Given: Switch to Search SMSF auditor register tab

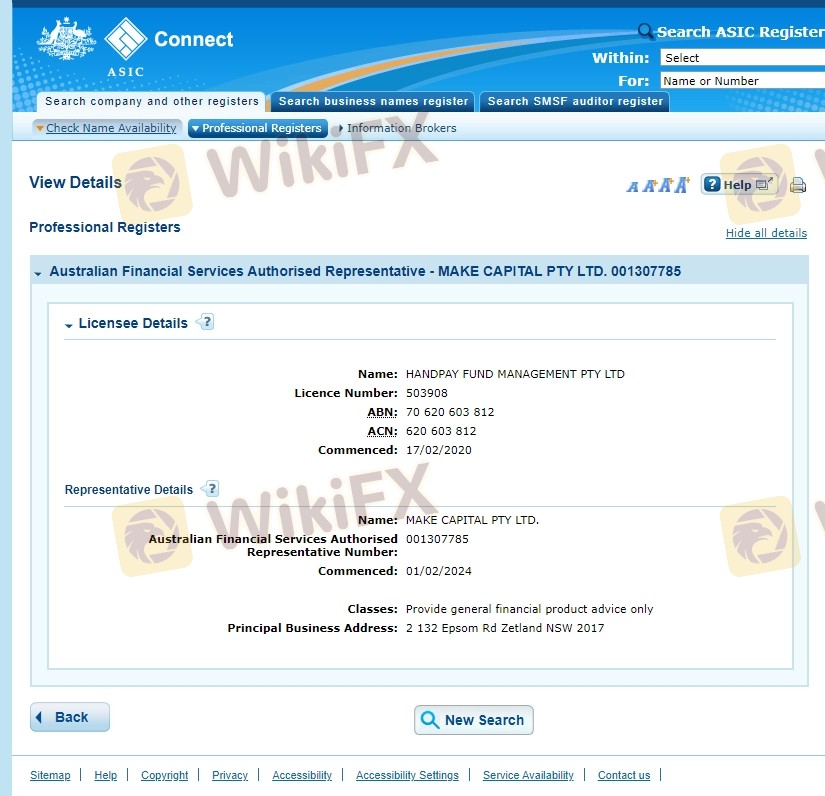Looking at the screenshot, I should pos(575,101).
